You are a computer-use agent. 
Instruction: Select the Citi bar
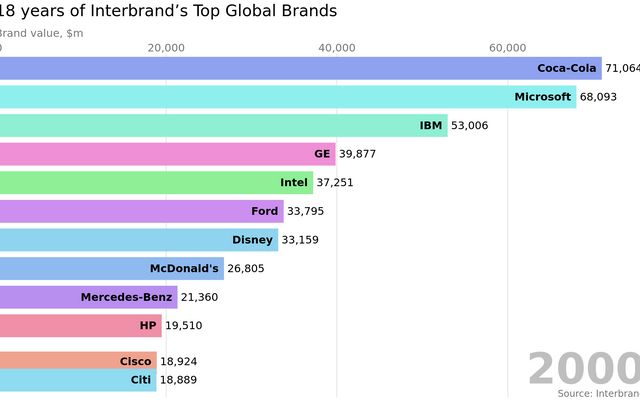pos(78,380)
